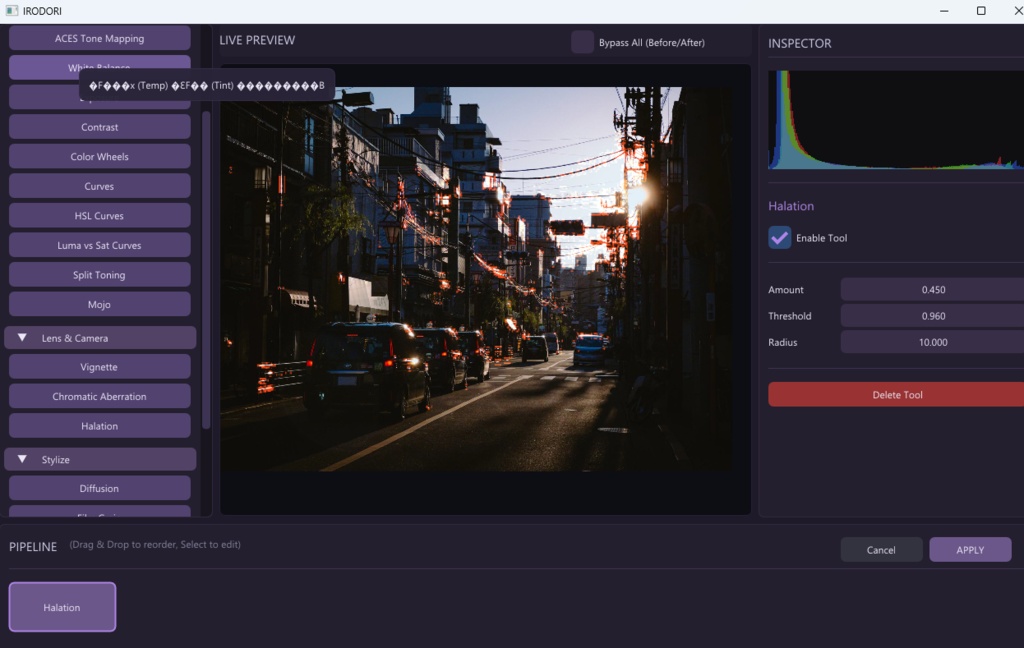Collapse the Stylize section triangle
Viewport: 1024px width, 648px height.
pos(22,459)
